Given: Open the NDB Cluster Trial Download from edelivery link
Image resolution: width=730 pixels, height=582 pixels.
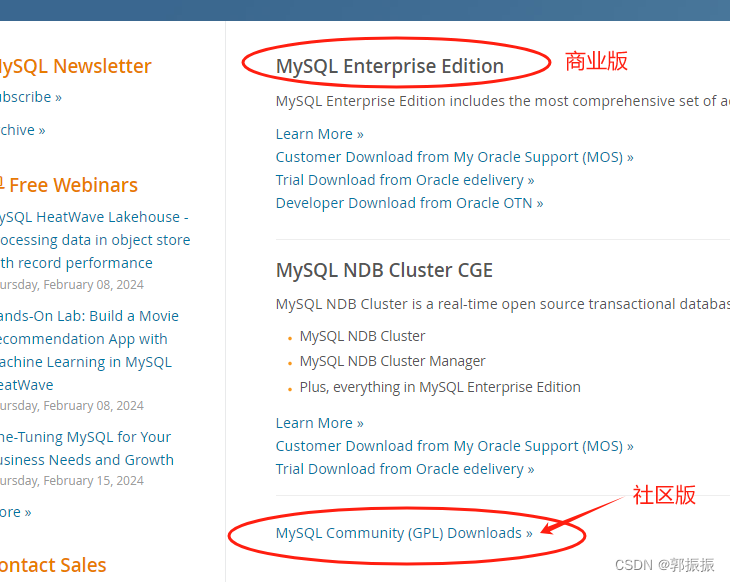Looking at the screenshot, I should (405, 469).
